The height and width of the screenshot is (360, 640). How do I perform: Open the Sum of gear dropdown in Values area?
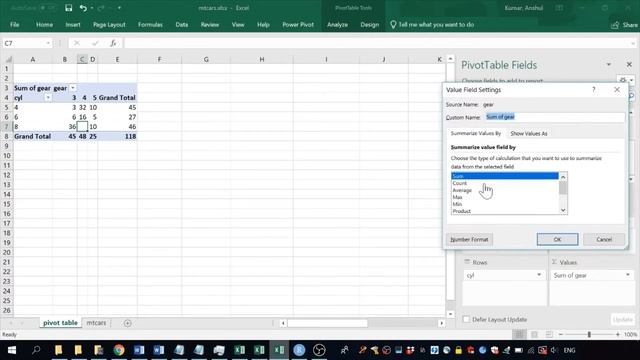pyautogui.click(x=628, y=275)
